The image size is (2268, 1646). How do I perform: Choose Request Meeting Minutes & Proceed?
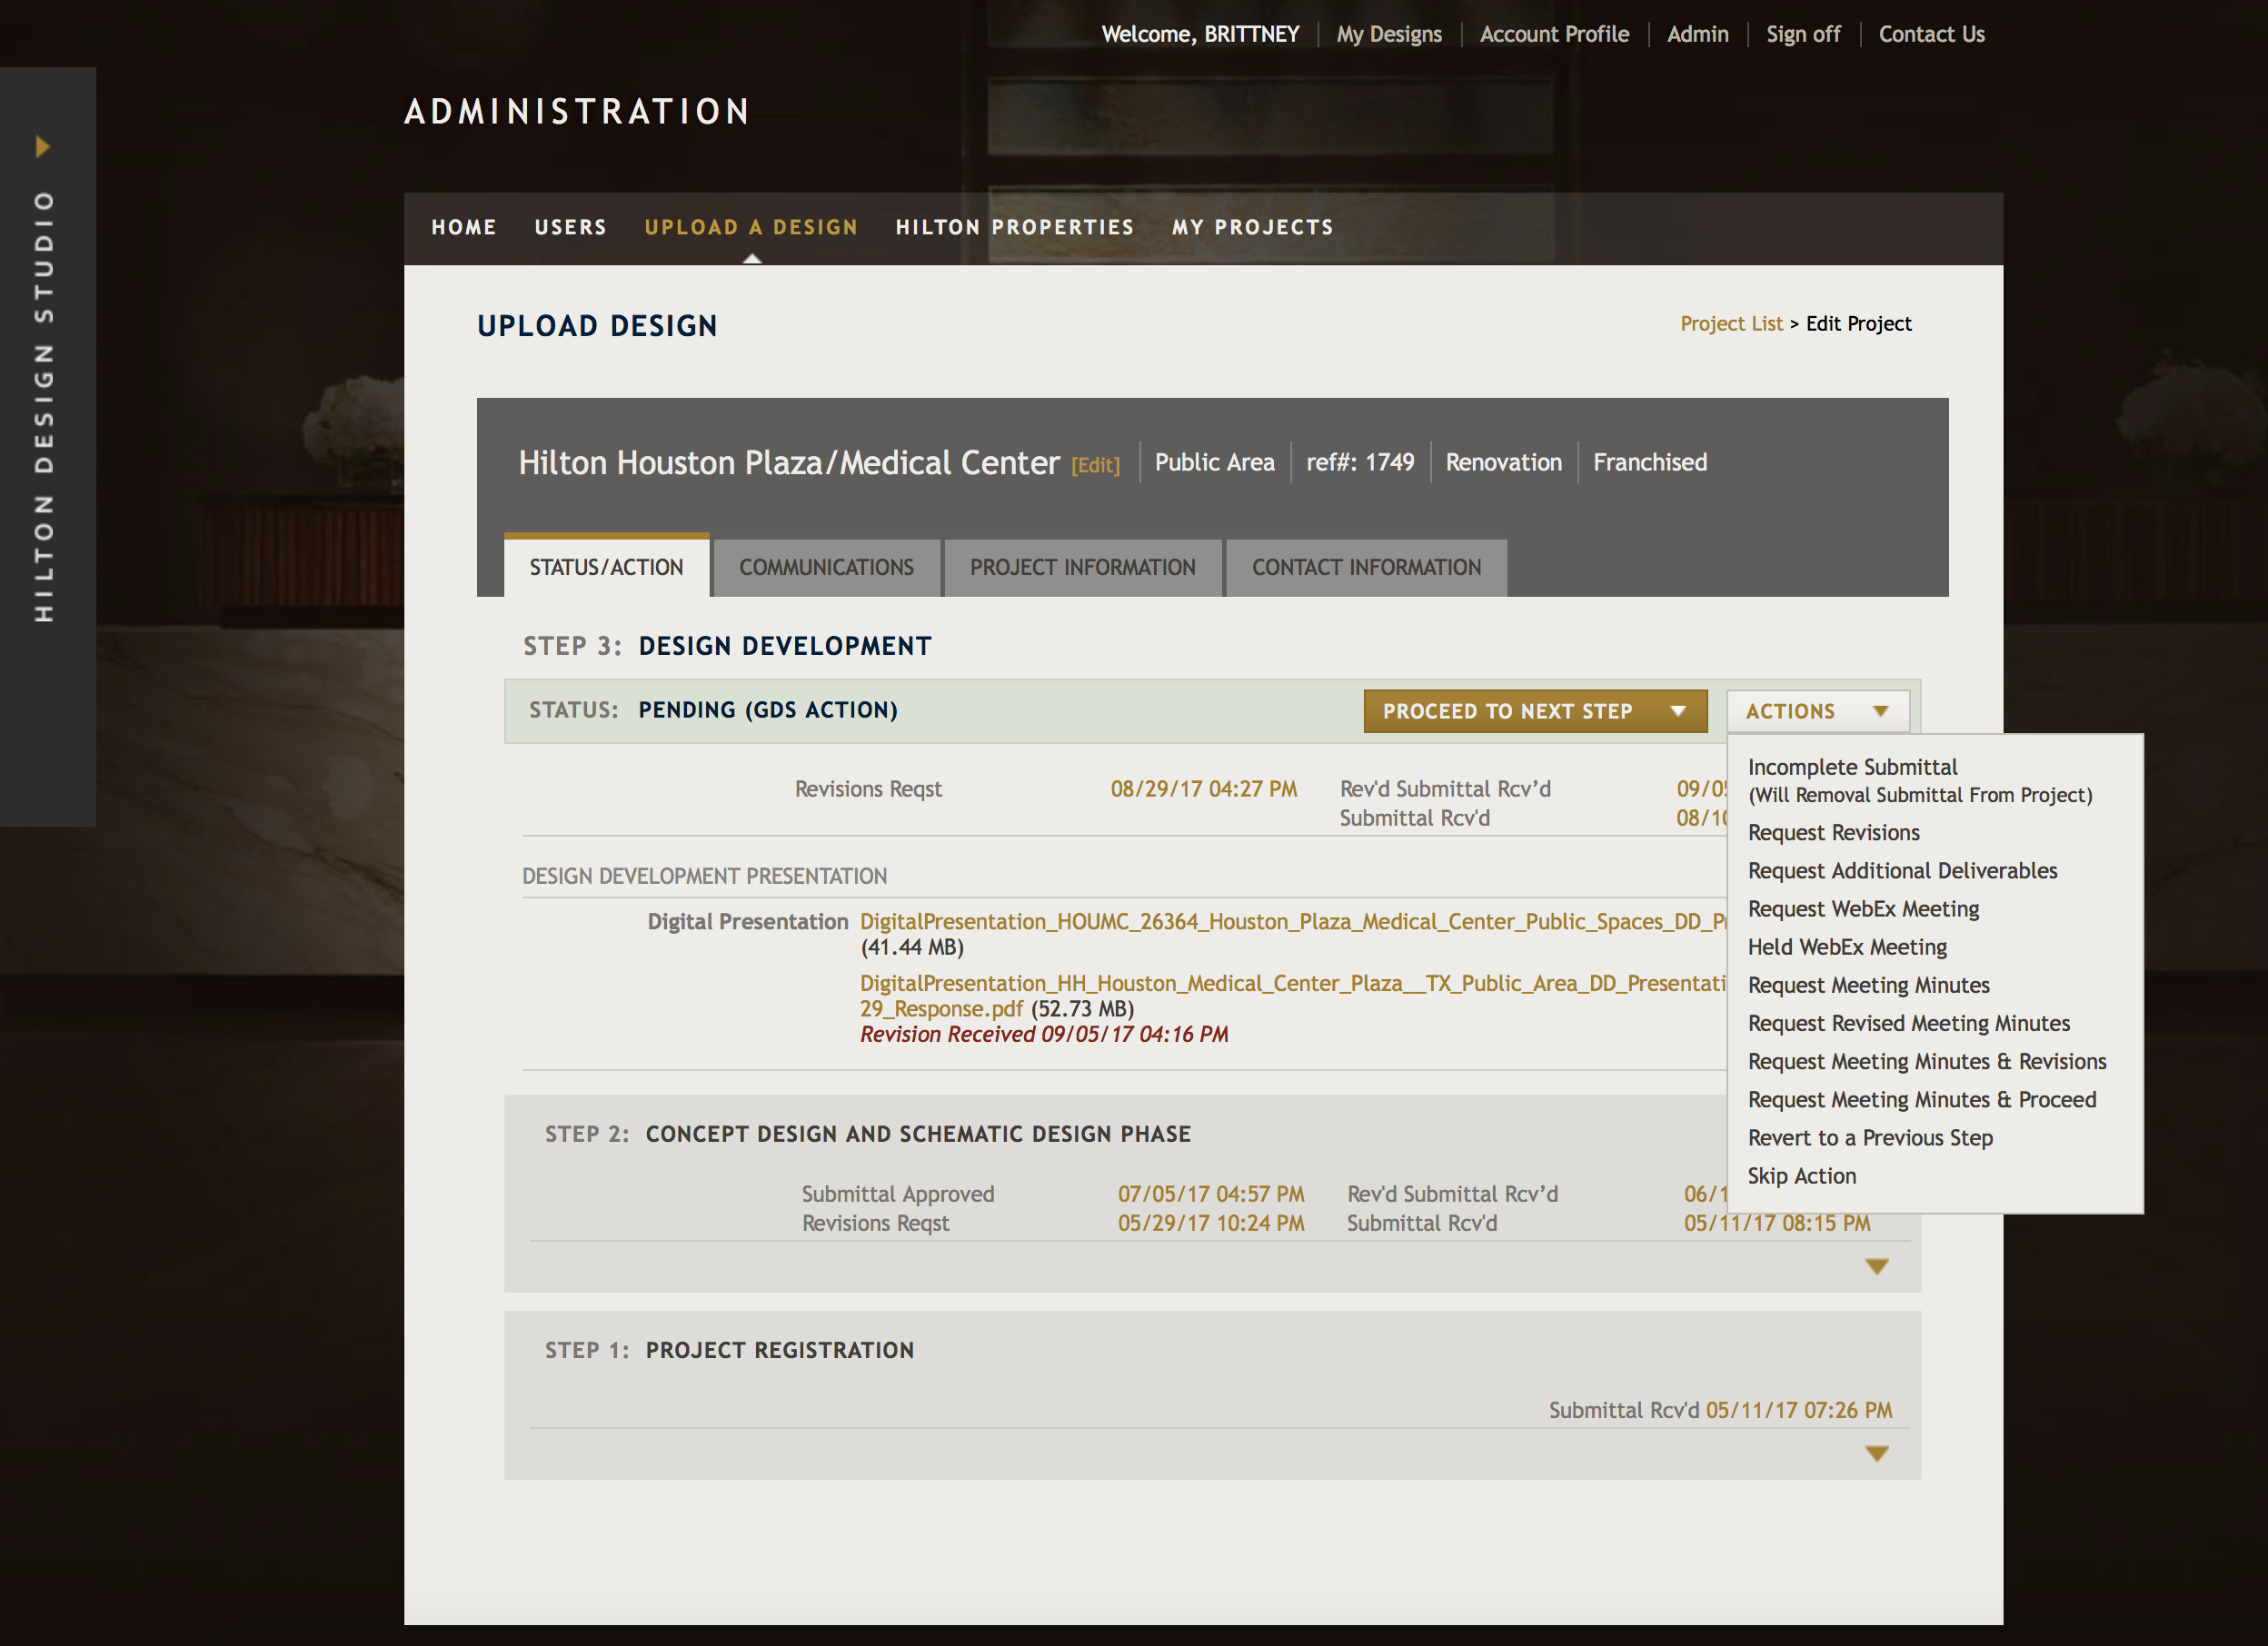(x=1922, y=1099)
